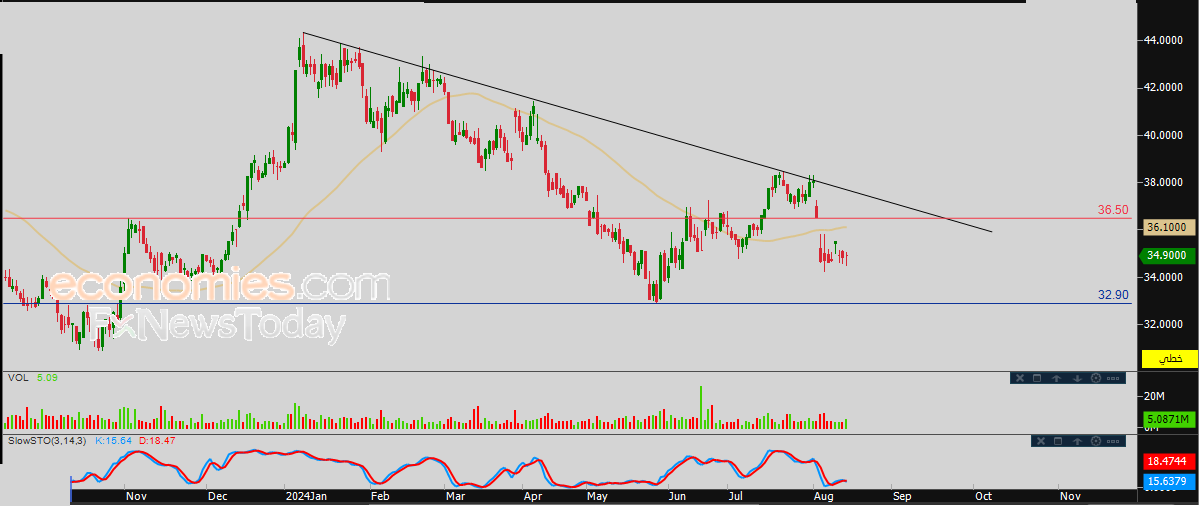Close the VOL volume indicator panel
The height and width of the screenshot is (506, 1199).
pyautogui.click(x=1020, y=378)
